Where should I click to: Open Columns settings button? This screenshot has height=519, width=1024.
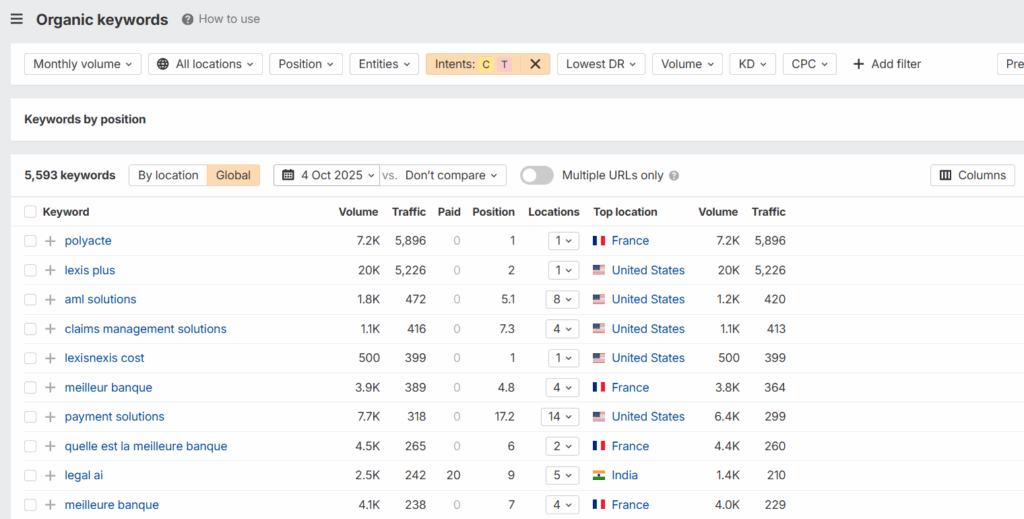click(x=972, y=175)
